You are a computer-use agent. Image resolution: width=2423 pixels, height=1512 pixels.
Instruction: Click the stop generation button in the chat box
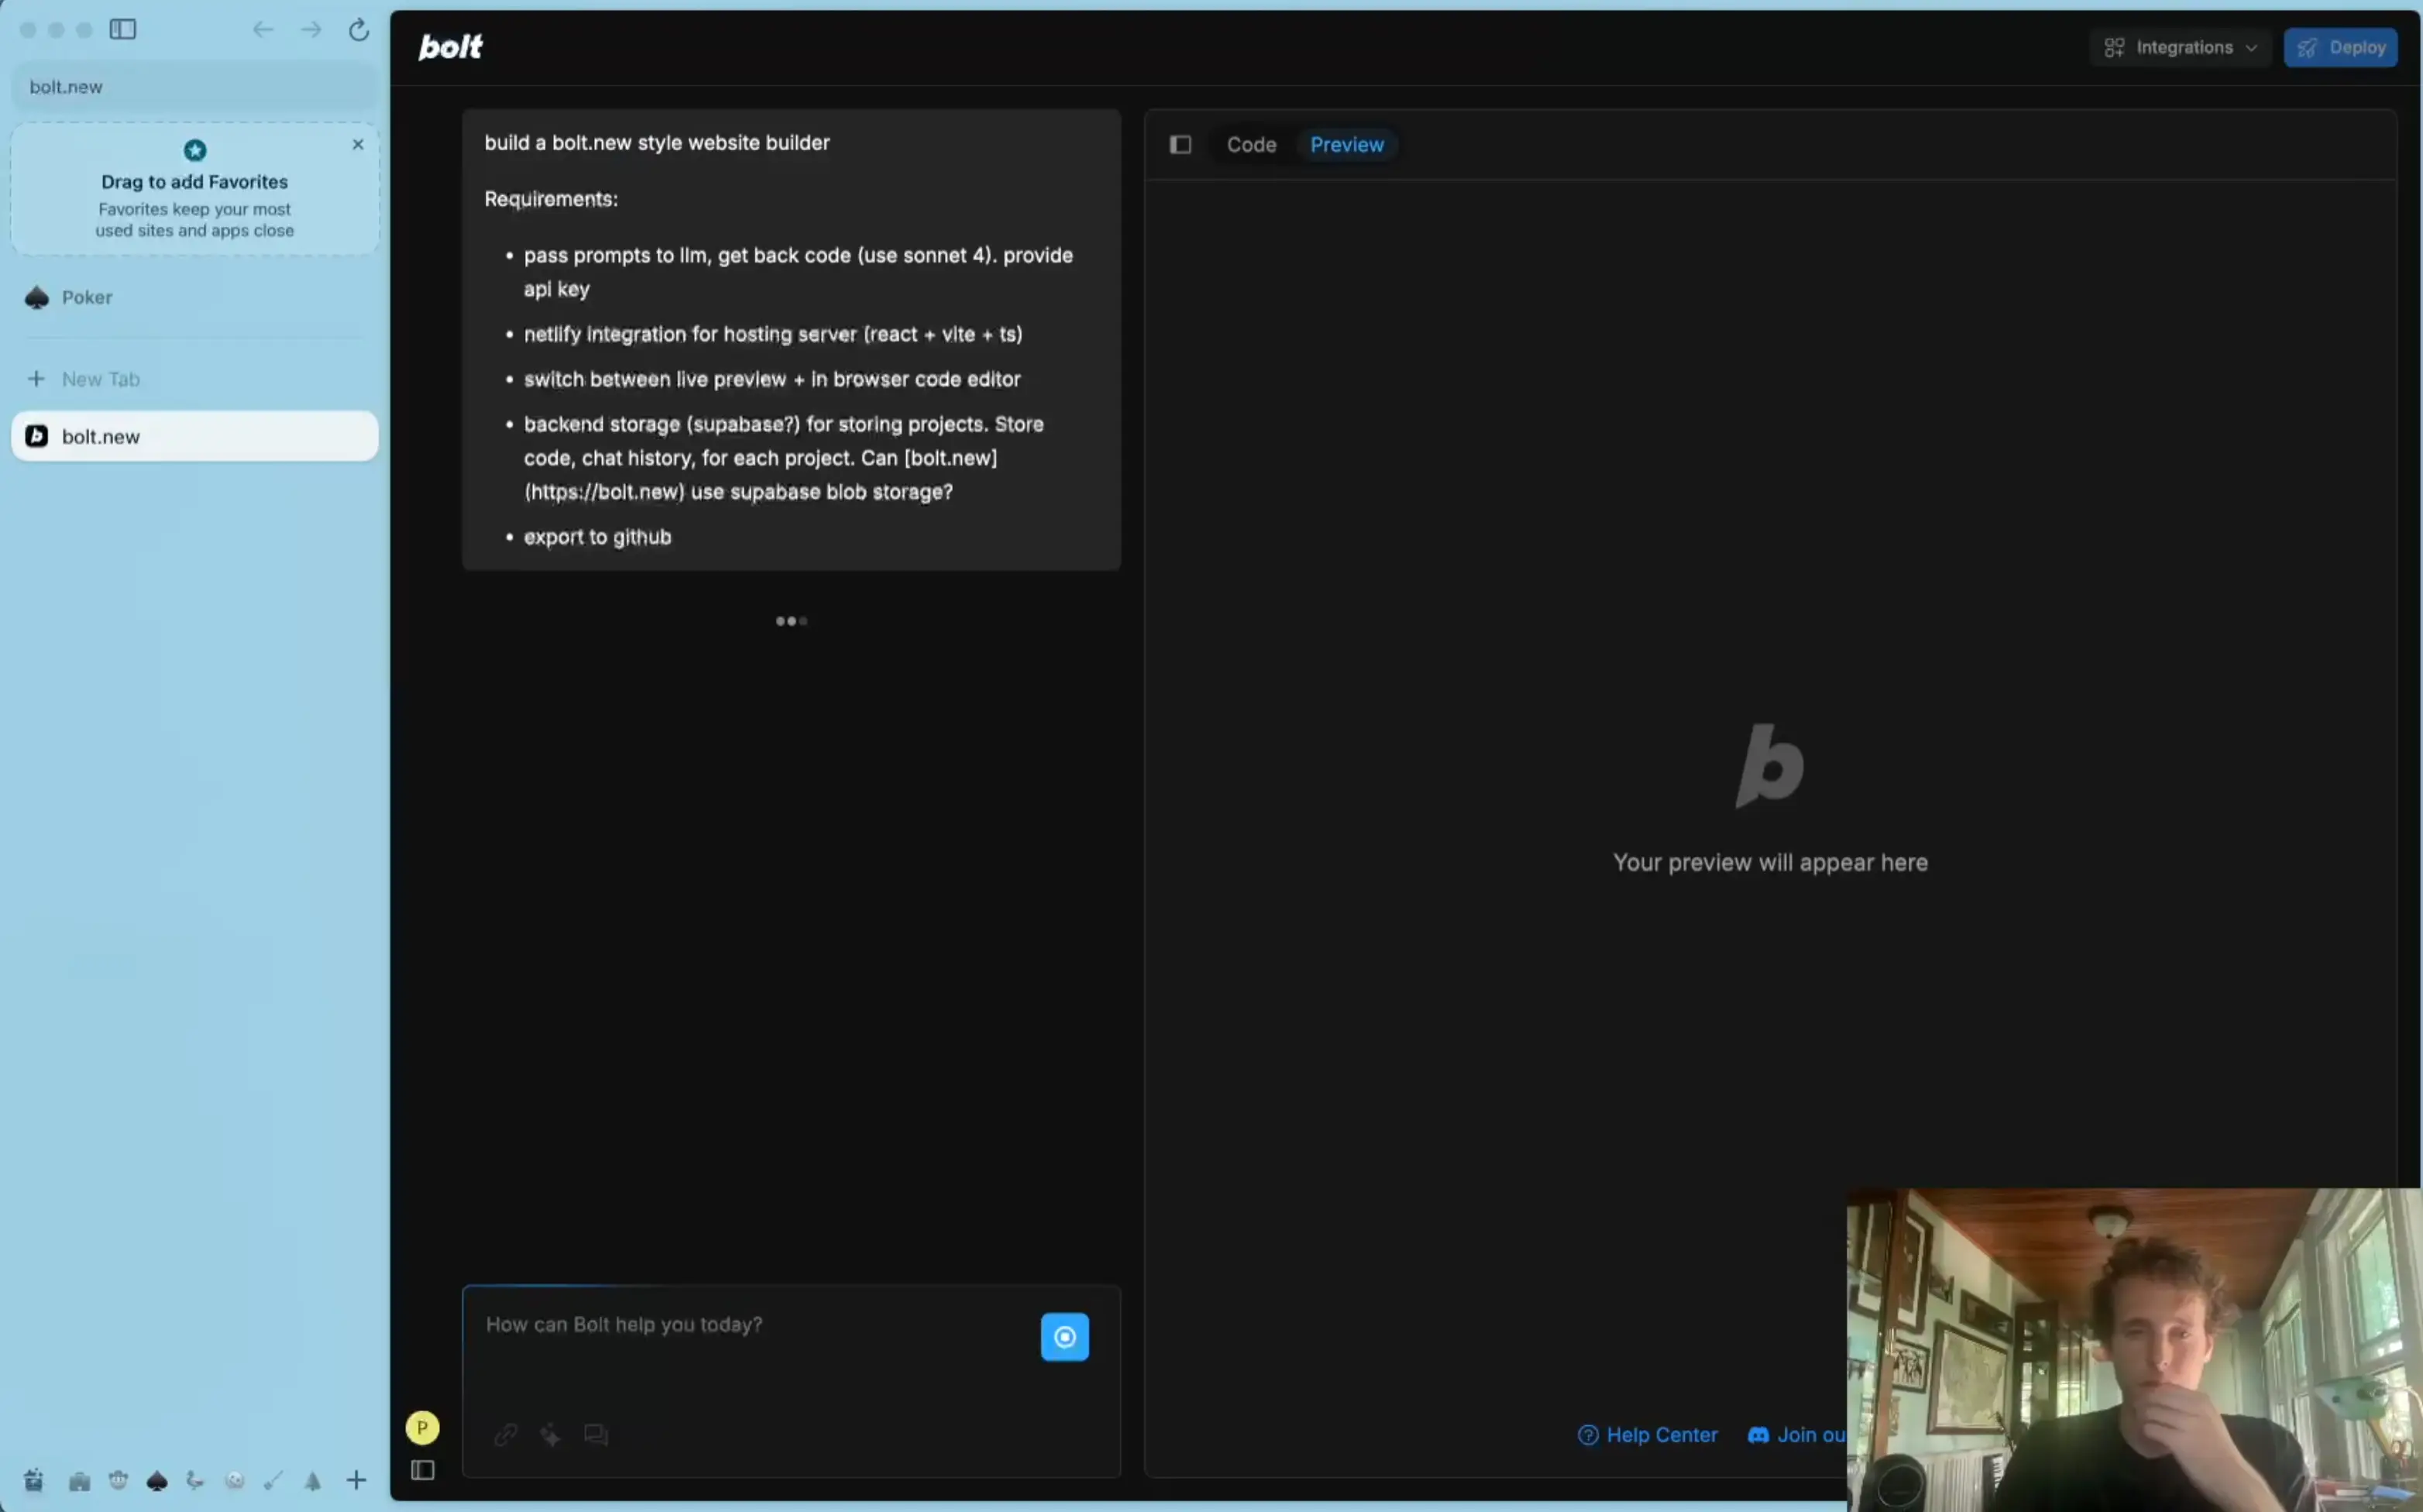click(1065, 1337)
